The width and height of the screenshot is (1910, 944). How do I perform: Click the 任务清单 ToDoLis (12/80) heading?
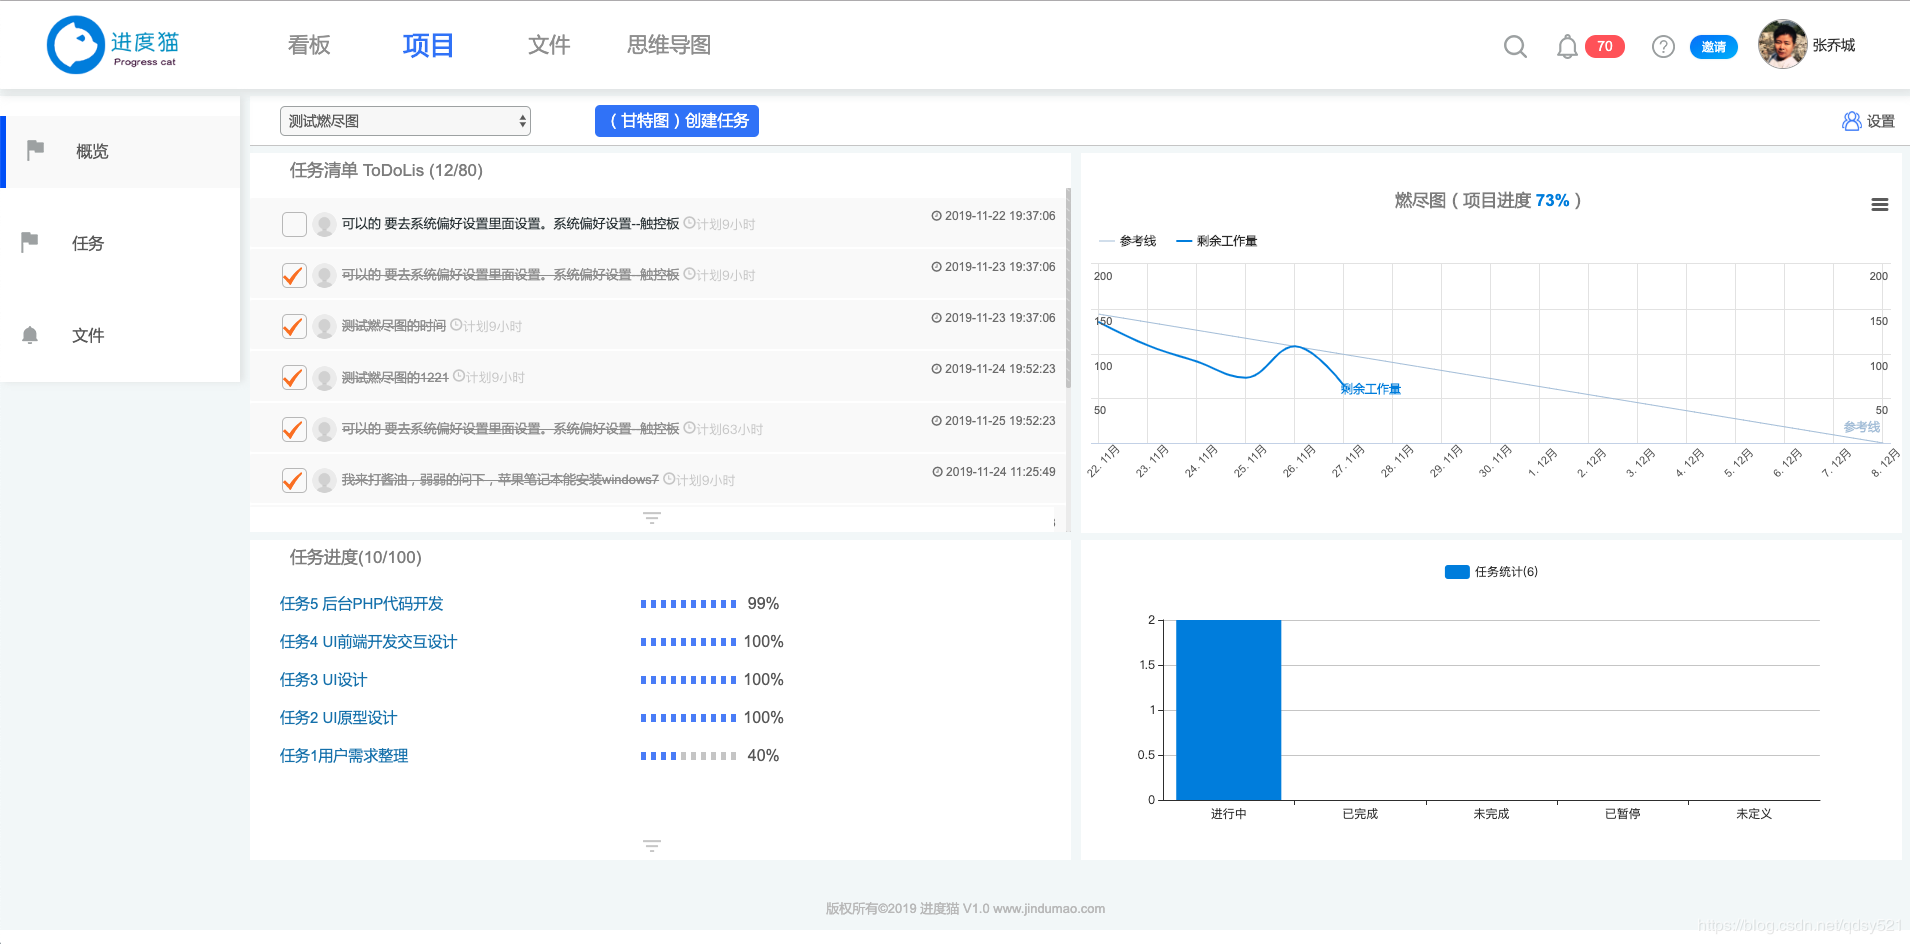[386, 170]
